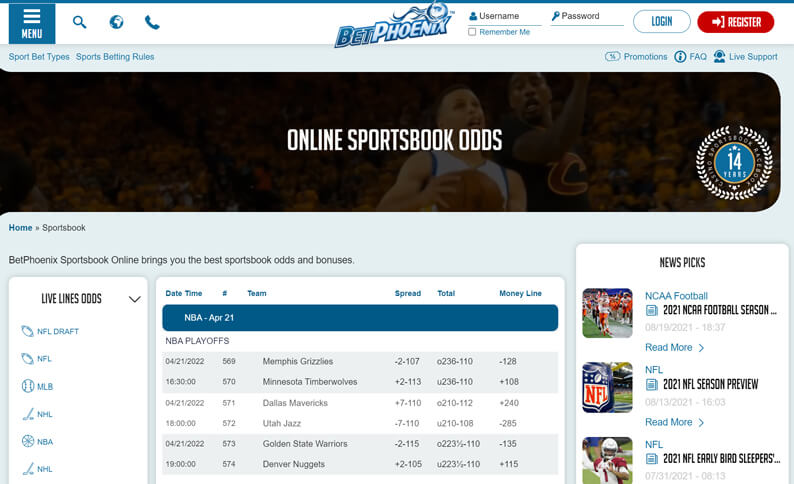Open the globe language icon
This screenshot has height=484, width=794.
pos(116,22)
